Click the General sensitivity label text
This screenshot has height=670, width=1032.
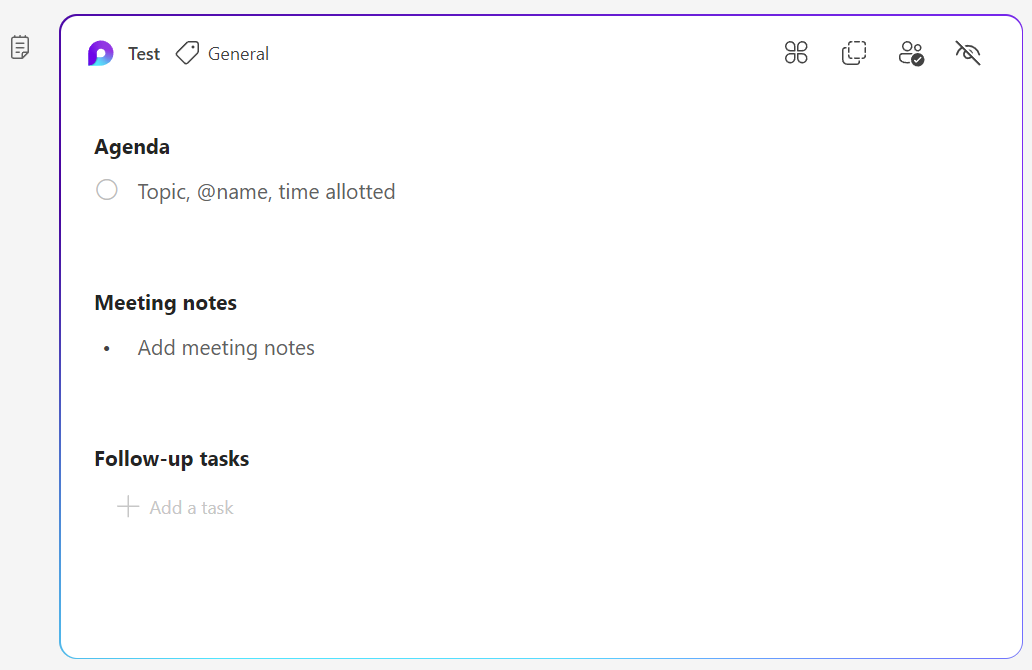pos(238,54)
